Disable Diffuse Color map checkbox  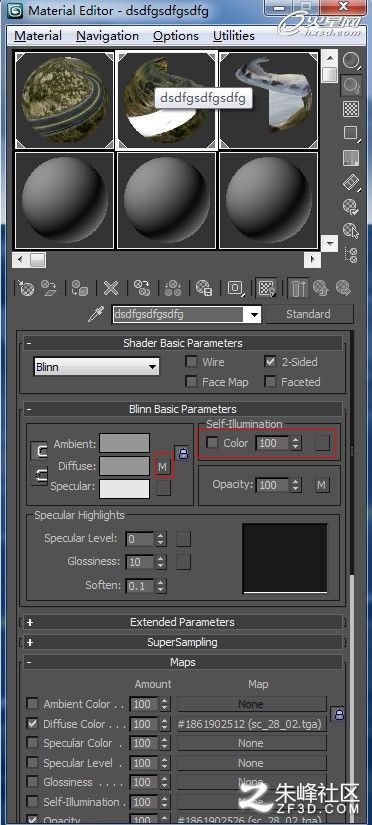[x=33, y=724]
